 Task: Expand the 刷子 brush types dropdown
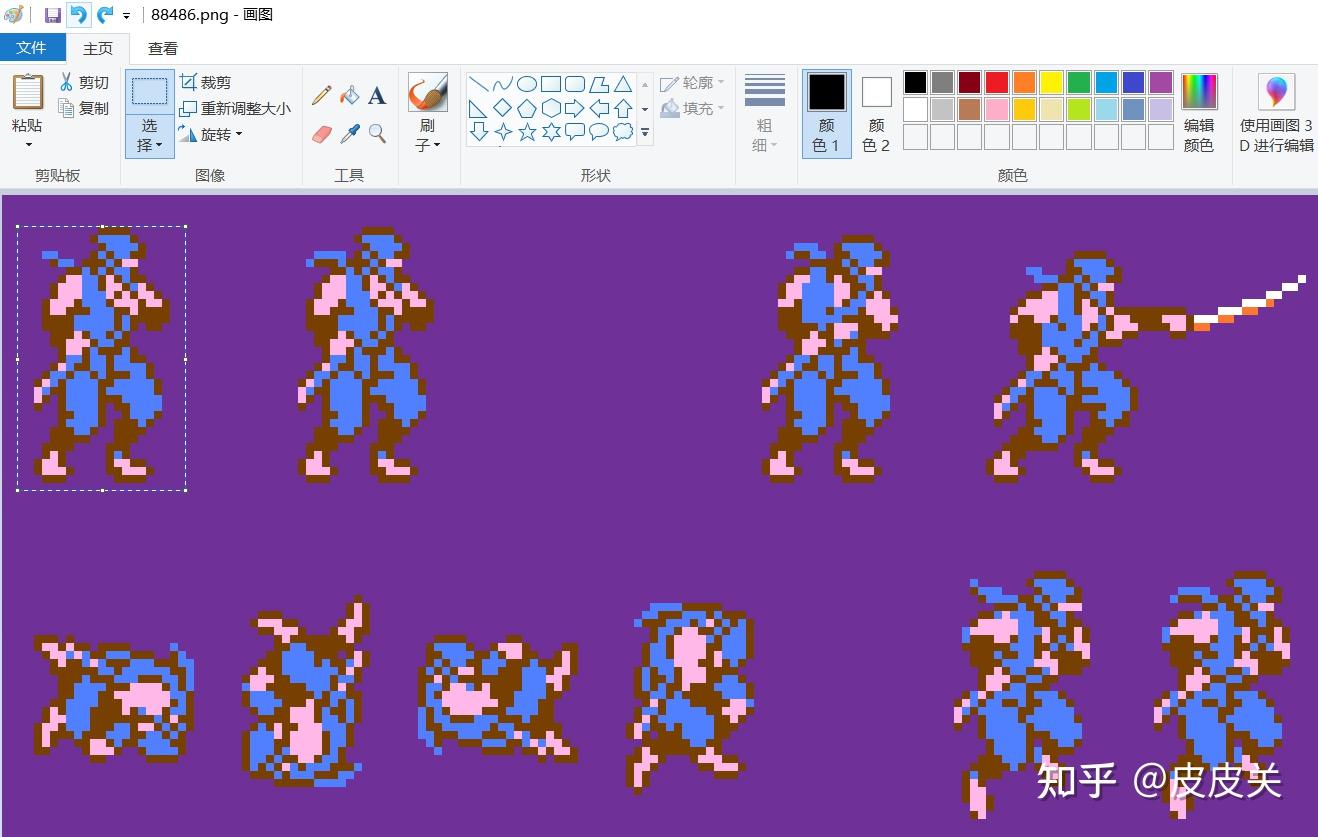(x=427, y=135)
